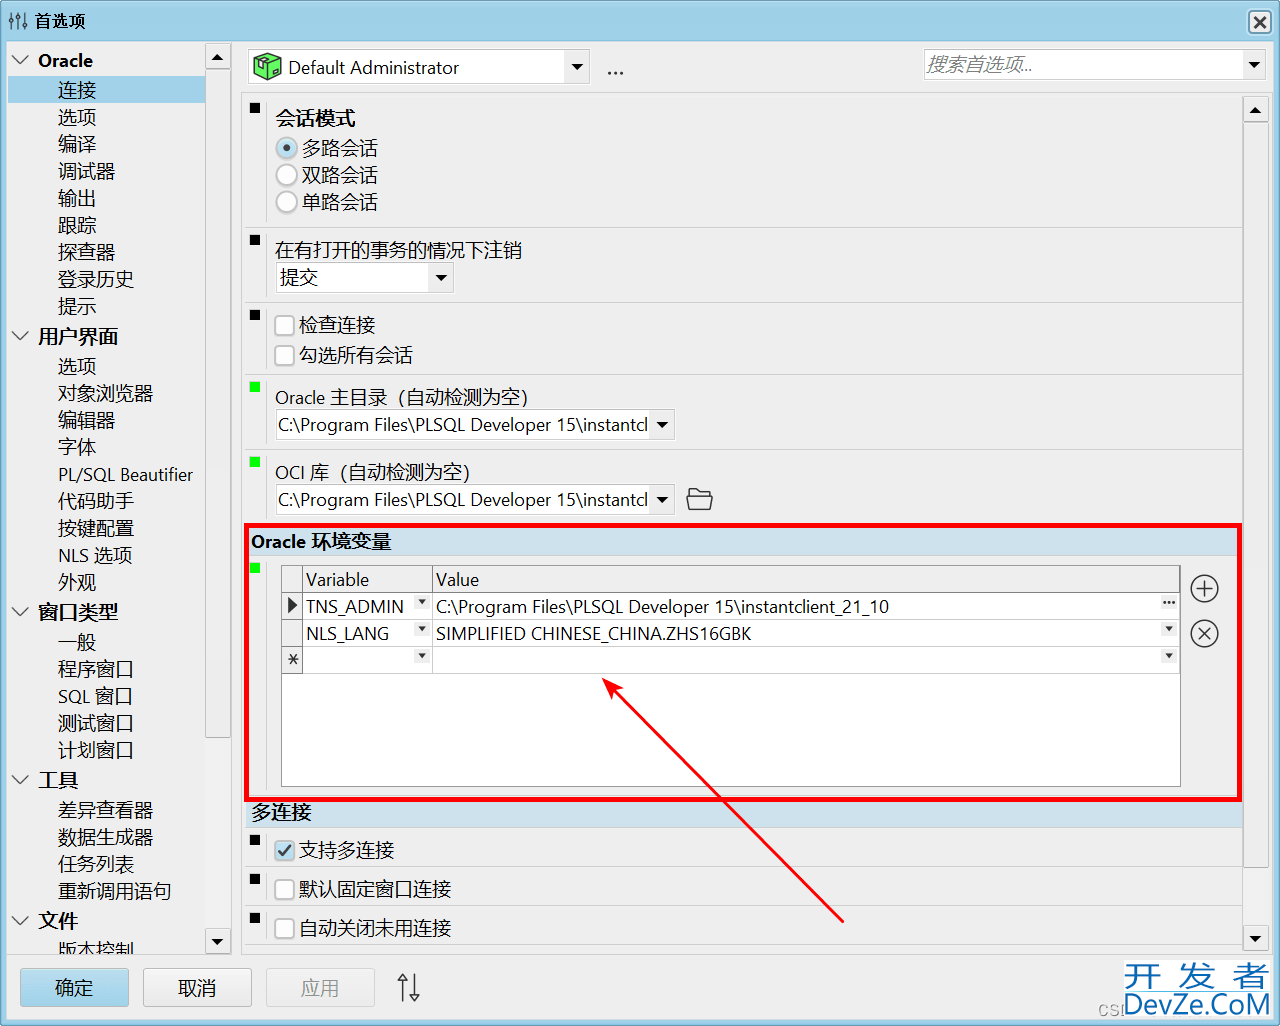Select 编译 in the tree

click(77, 144)
